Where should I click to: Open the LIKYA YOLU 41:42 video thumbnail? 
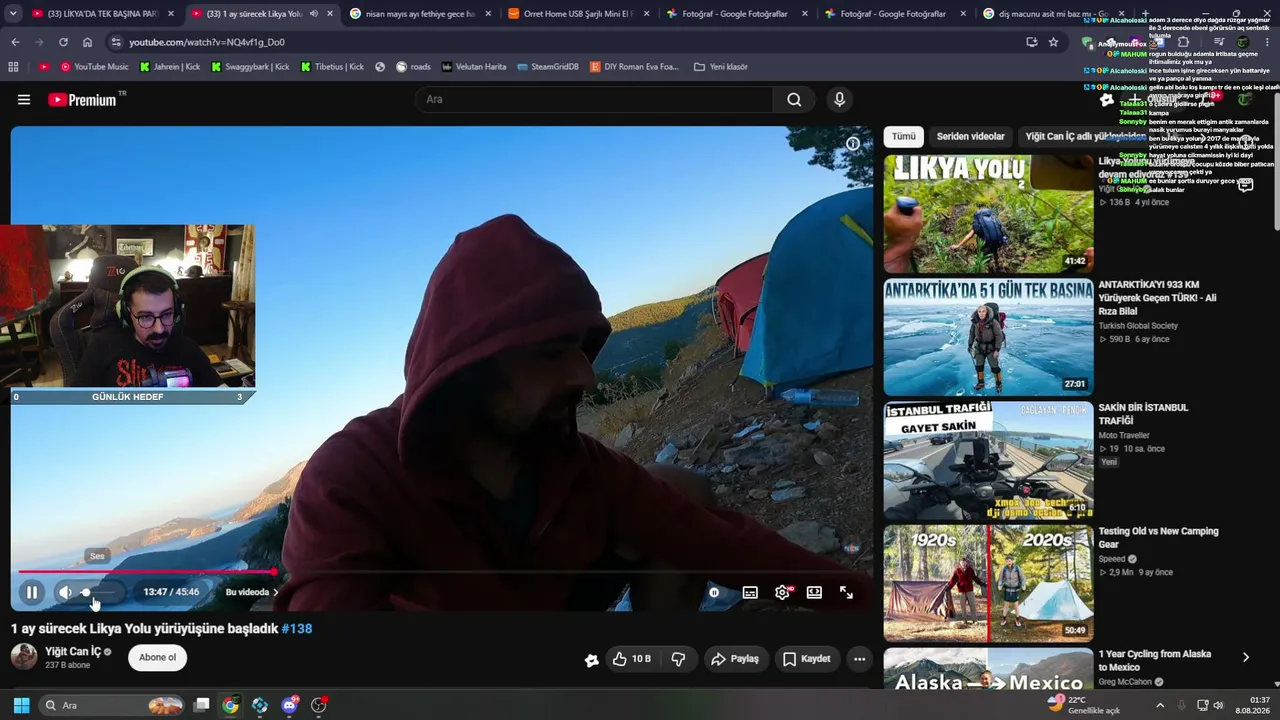tap(988, 213)
